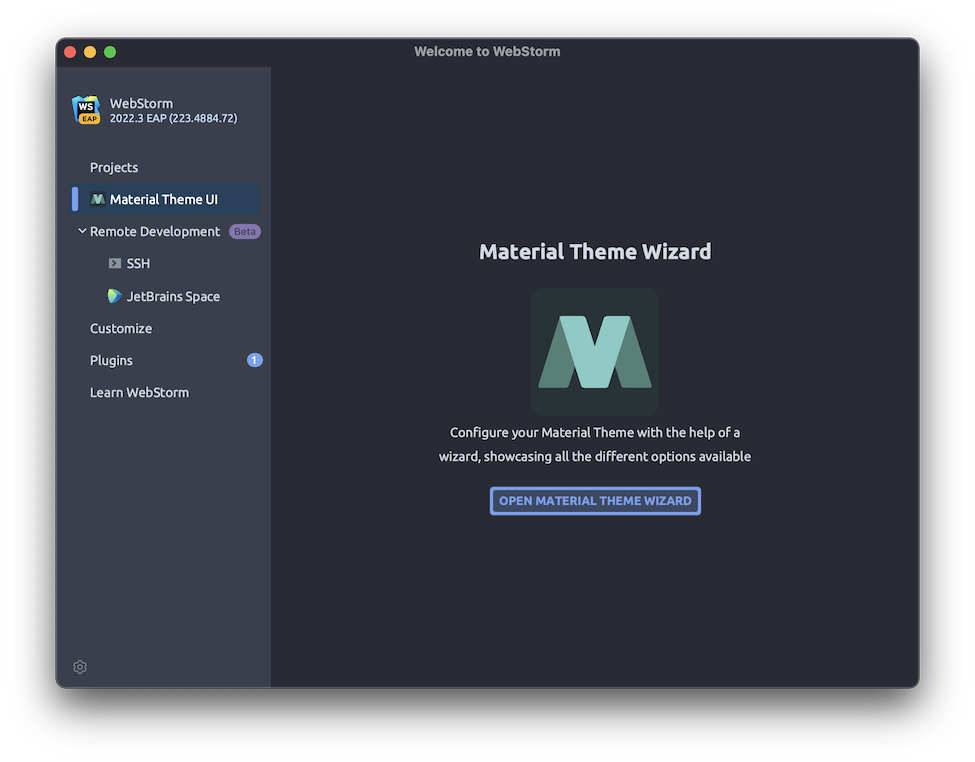Click the Open Material Theme Wizard button
Viewport: 975px width, 762px height.
pos(594,500)
